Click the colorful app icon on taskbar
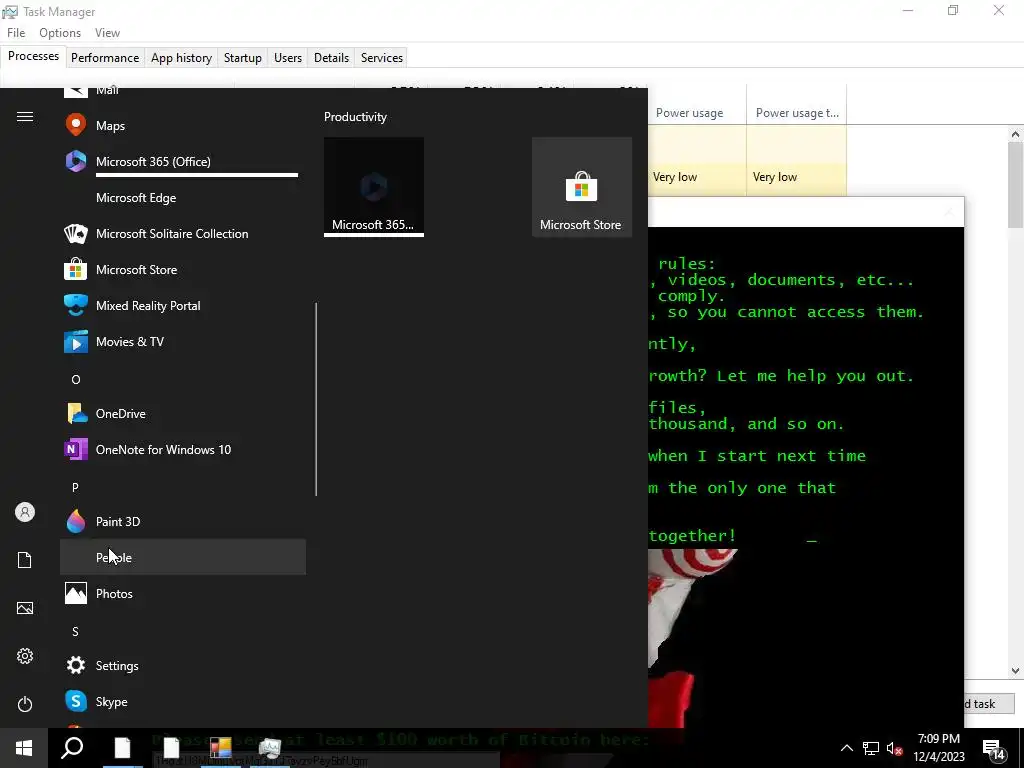 pyautogui.click(x=221, y=748)
